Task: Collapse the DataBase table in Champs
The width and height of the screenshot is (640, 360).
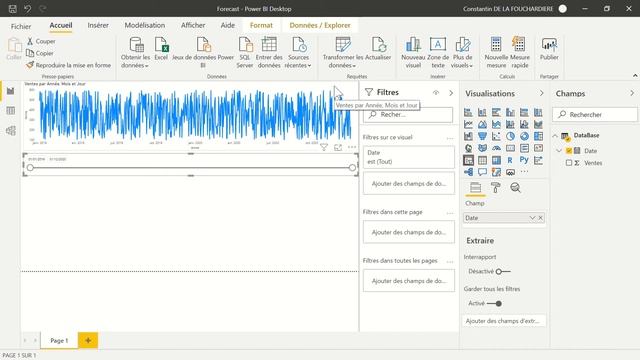Action: pos(555,136)
